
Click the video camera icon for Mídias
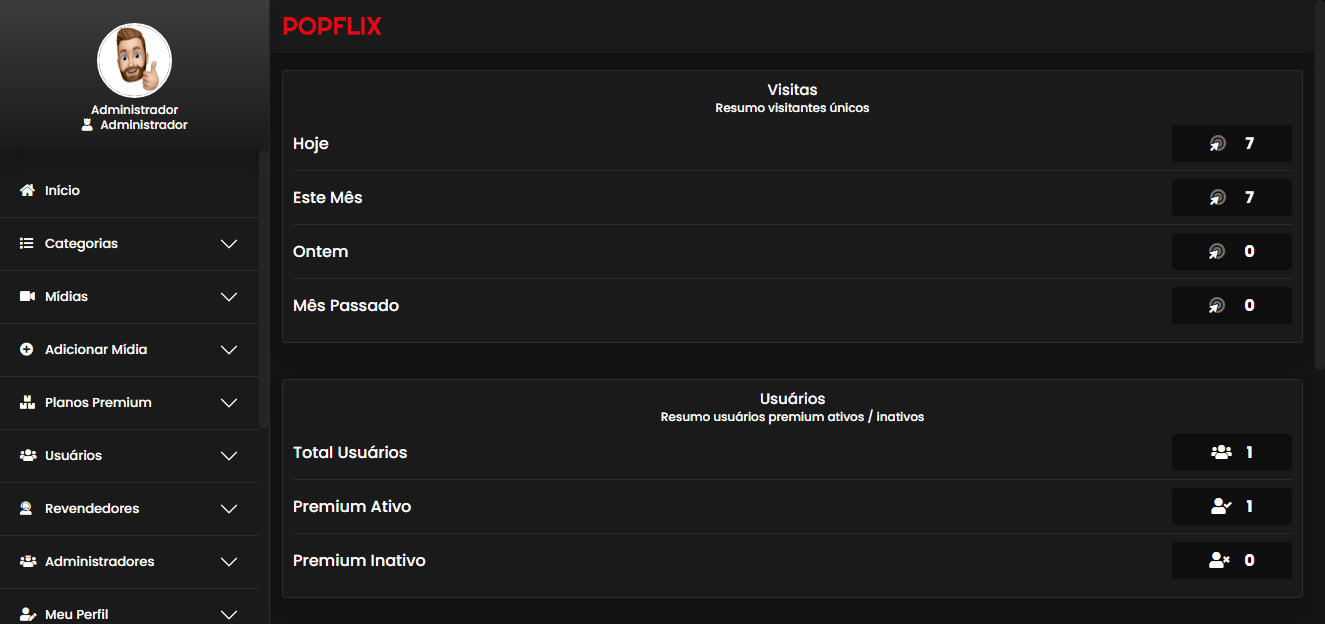tap(27, 297)
